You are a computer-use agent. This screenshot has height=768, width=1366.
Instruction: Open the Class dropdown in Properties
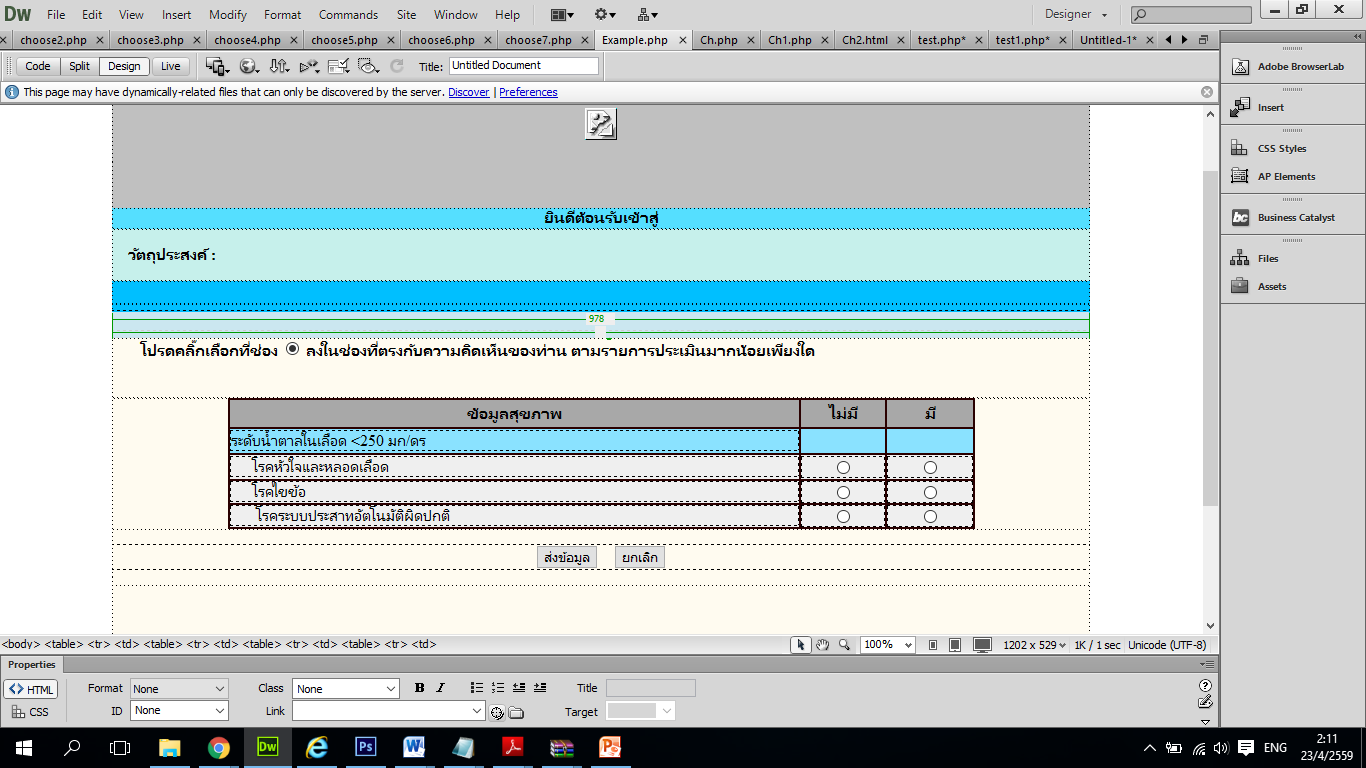346,689
